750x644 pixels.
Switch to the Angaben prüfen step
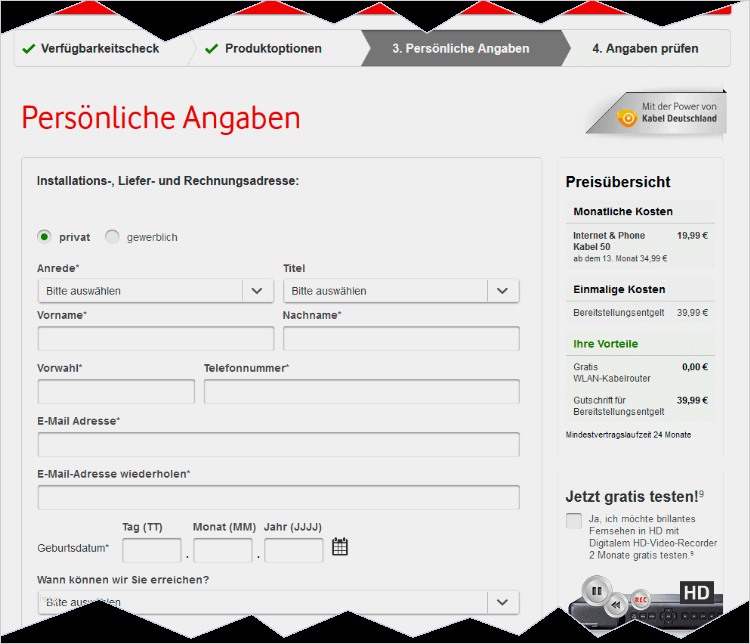(x=645, y=48)
